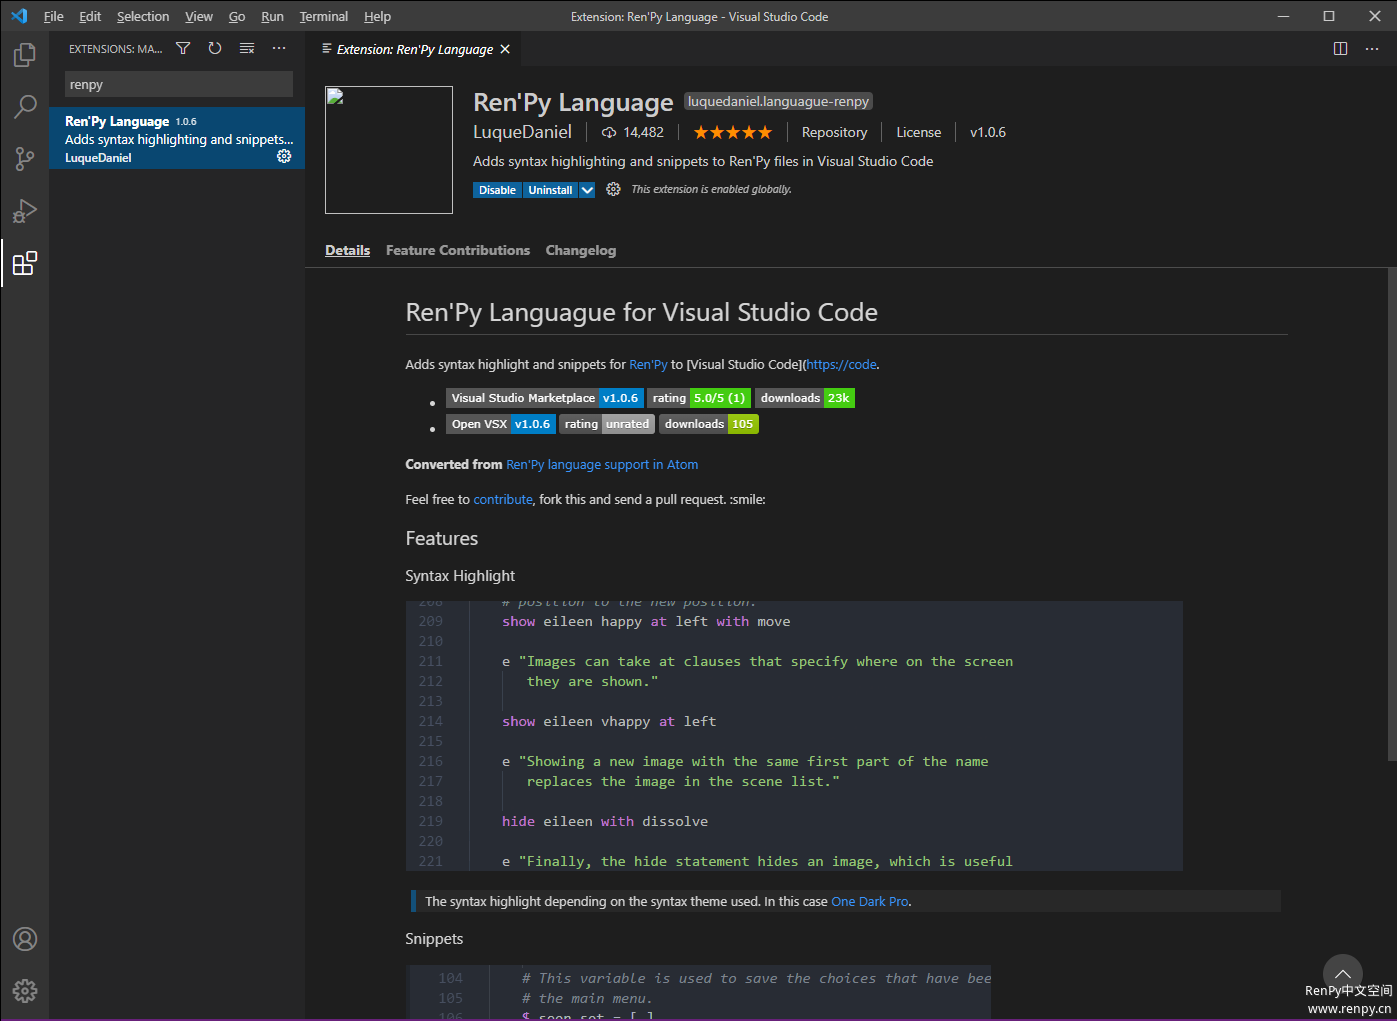Open the View menu
This screenshot has height=1021, width=1397.
pos(199,16)
